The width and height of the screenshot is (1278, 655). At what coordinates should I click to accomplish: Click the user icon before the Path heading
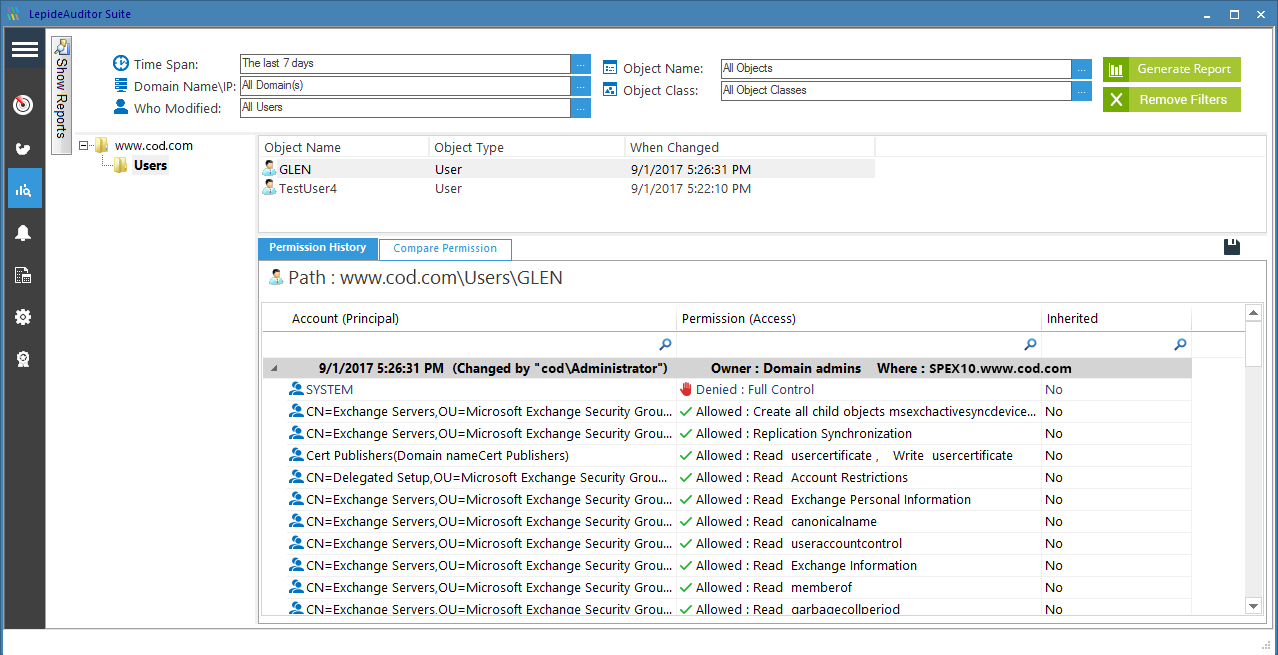[276, 277]
